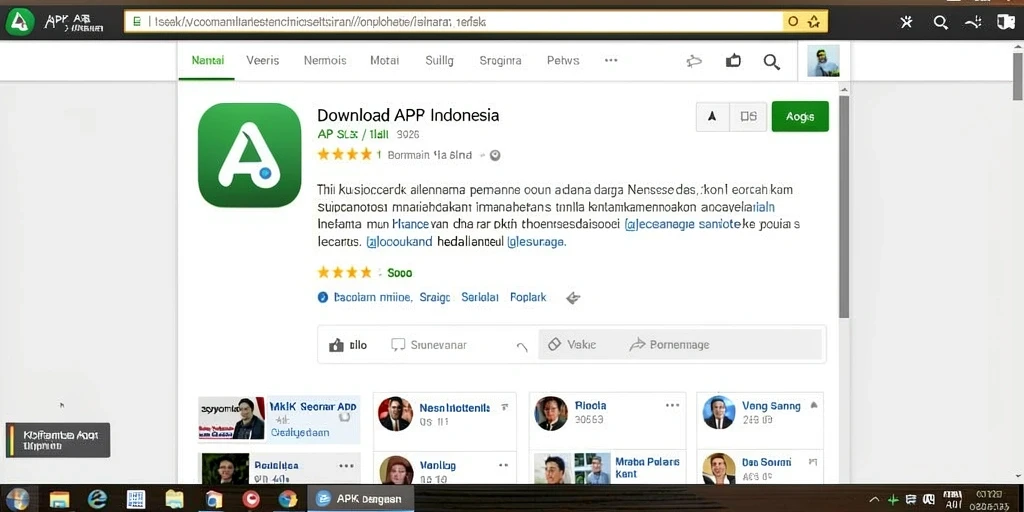
Task: Open the Nesn Iriottenils profile picture
Action: (x=395, y=414)
